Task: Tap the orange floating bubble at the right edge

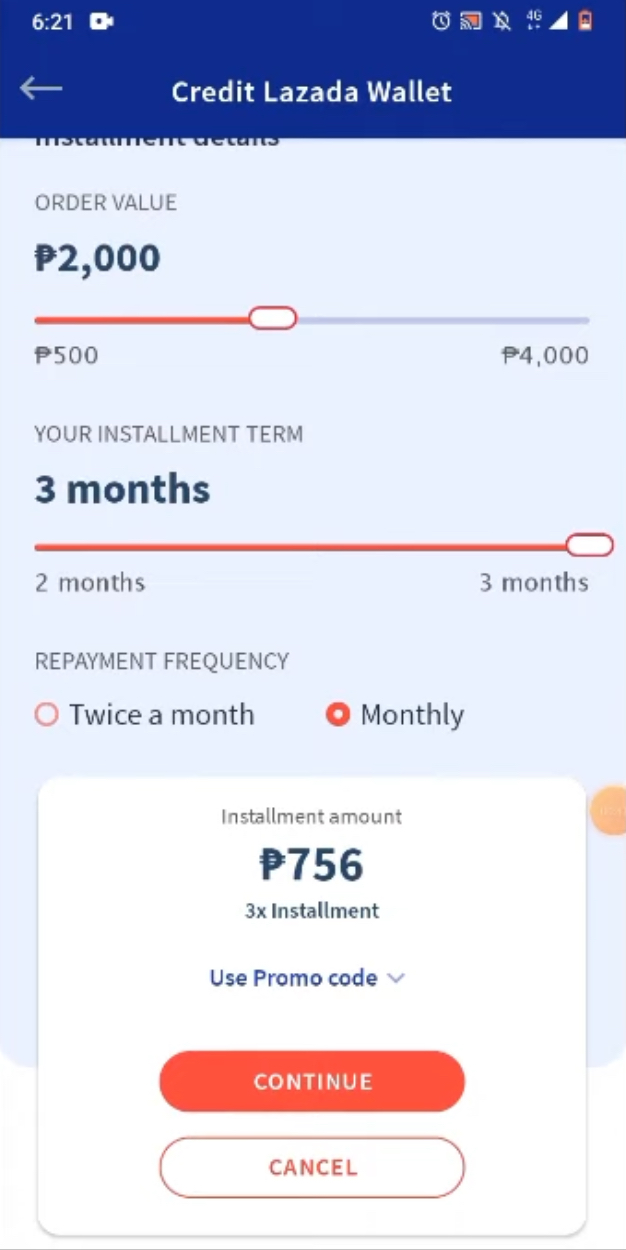Action: point(608,810)
